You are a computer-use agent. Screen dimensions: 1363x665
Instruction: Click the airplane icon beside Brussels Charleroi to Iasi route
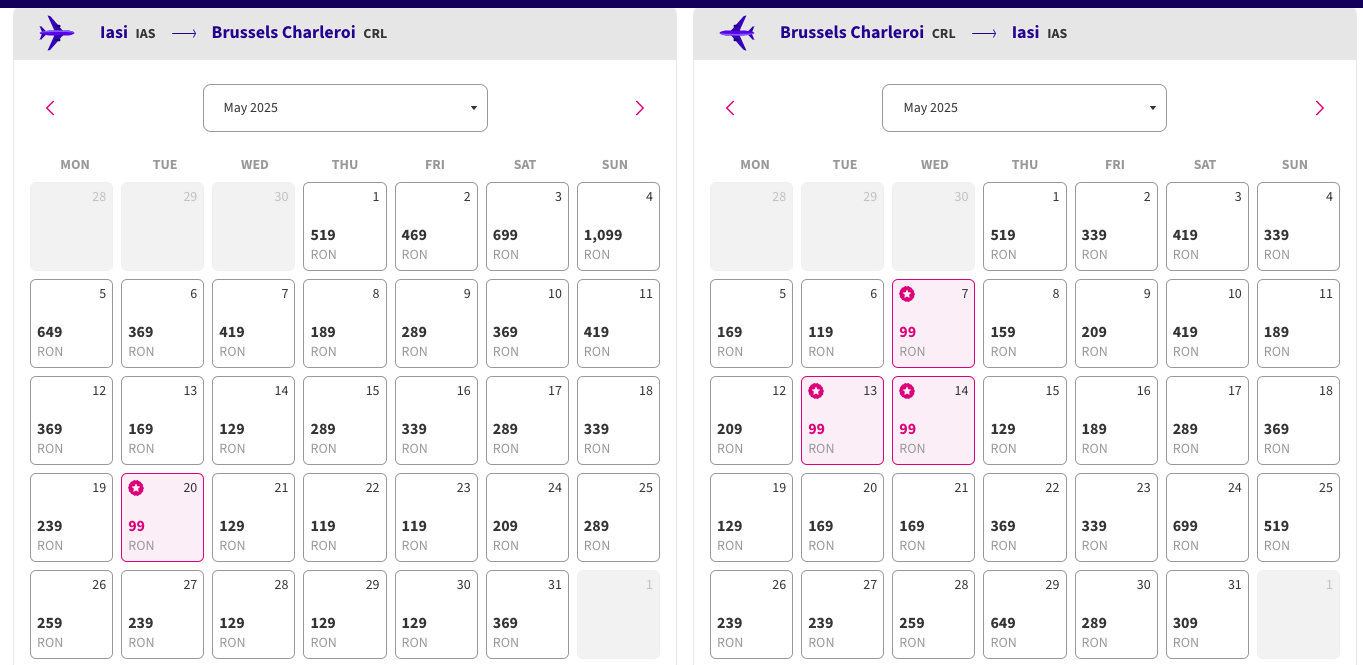tap(737, 33)
